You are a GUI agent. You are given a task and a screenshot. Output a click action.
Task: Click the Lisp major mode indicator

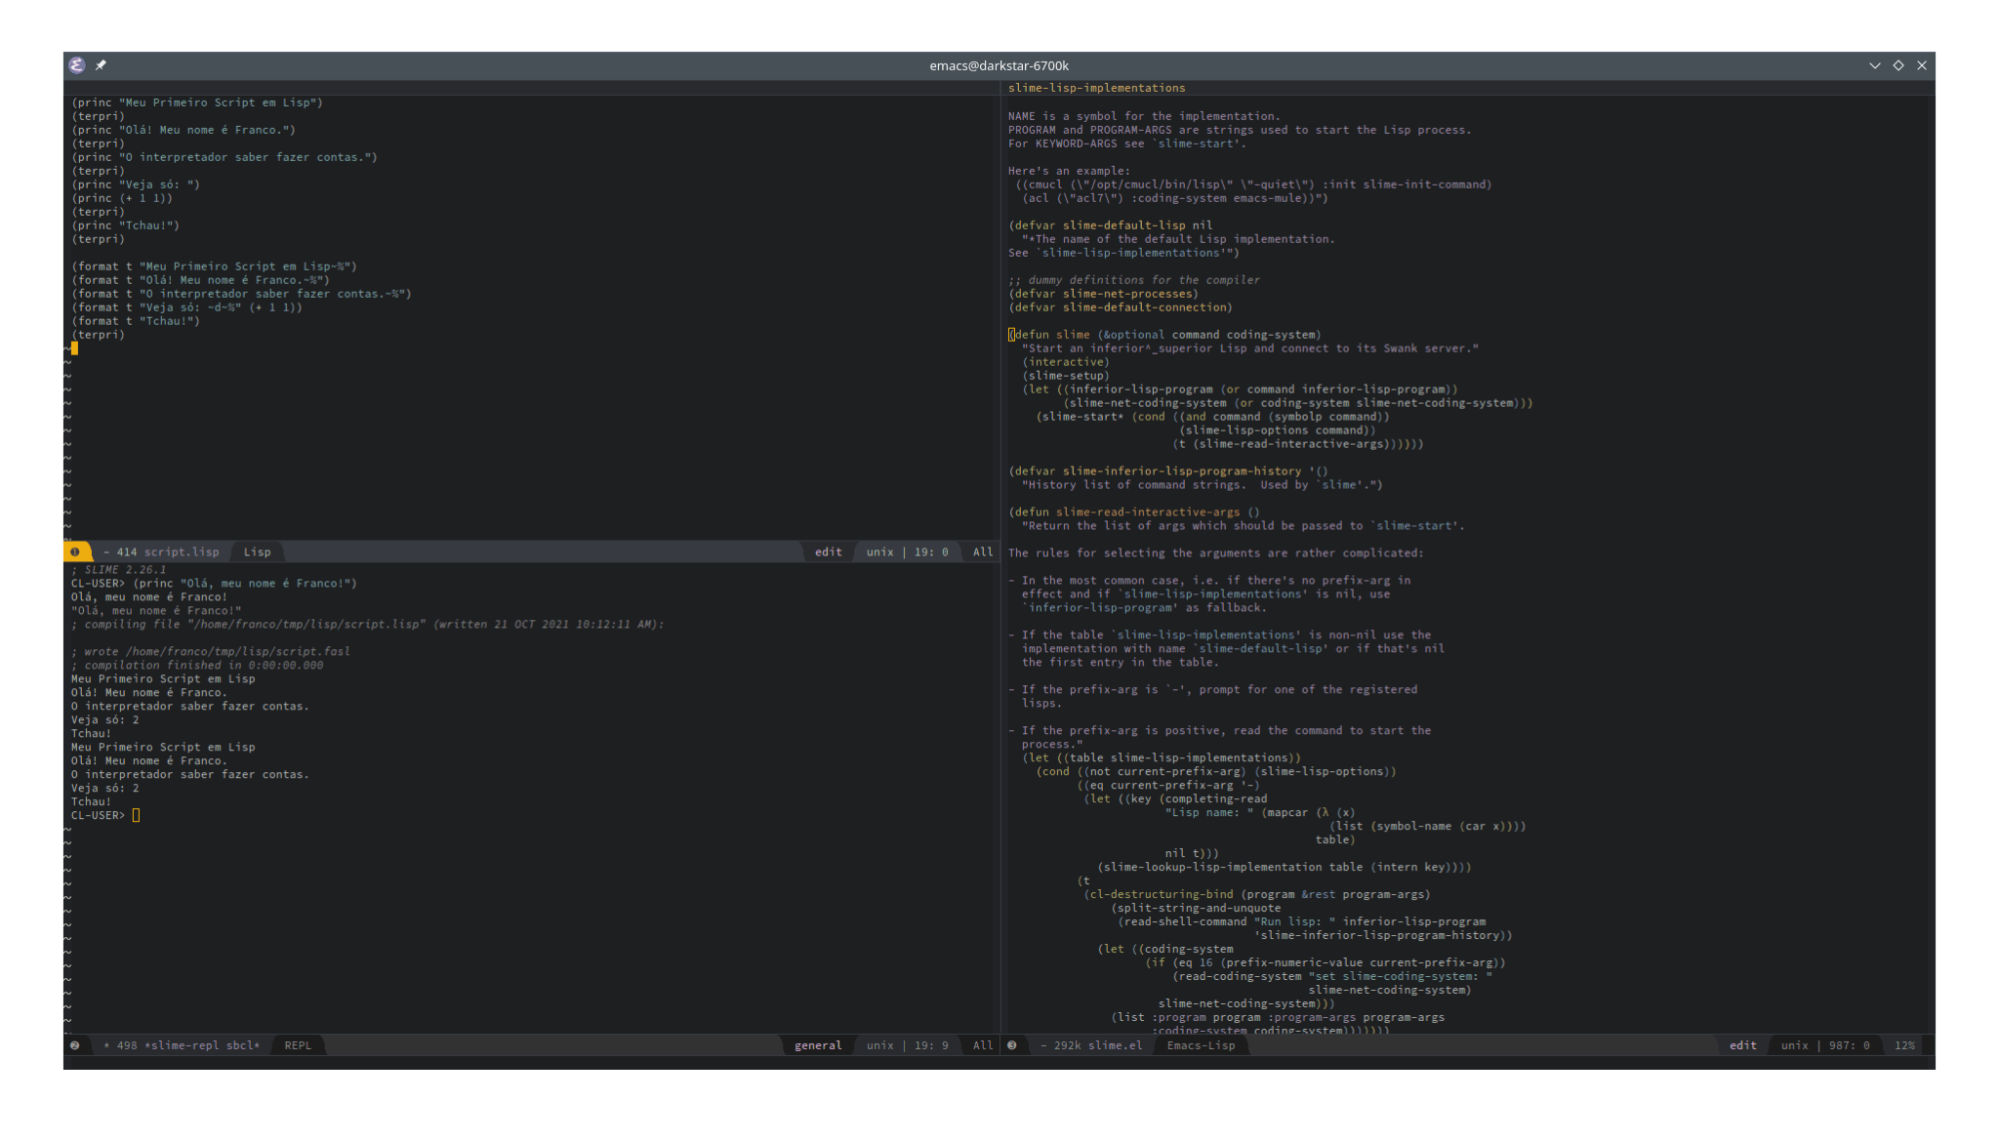tap(257, 552)
